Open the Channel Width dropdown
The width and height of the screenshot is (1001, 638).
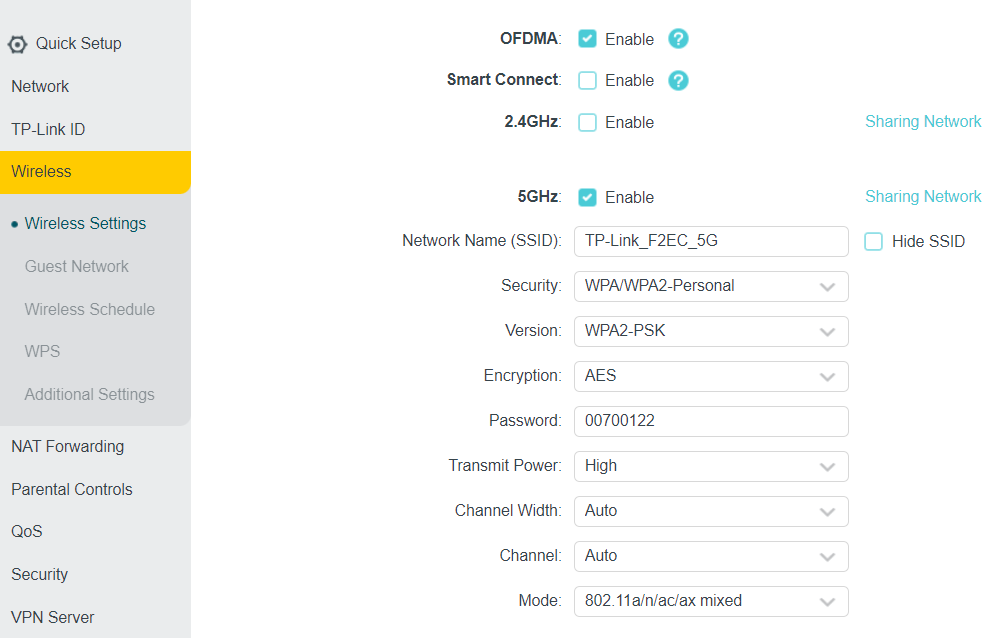coord(711,511)
